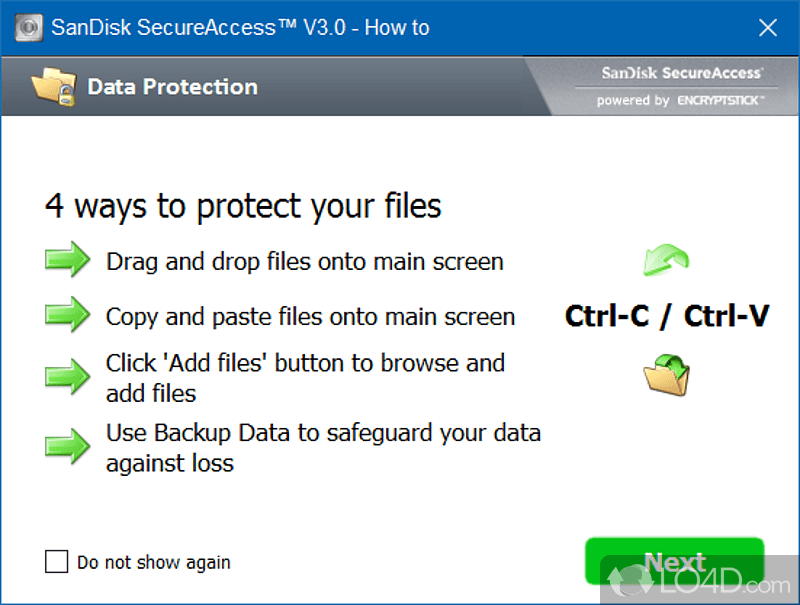
Task: Select the green arrow next to copy and paste
Action: 66,316
